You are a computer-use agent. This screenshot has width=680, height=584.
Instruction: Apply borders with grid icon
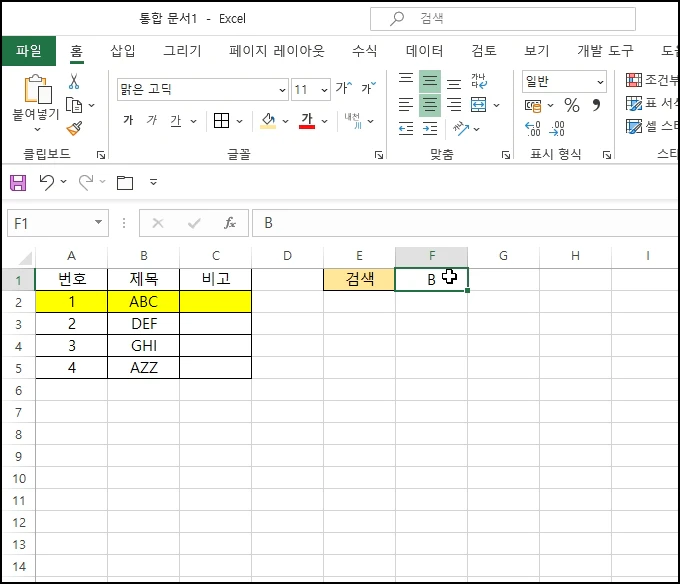(x=222, y=121)
